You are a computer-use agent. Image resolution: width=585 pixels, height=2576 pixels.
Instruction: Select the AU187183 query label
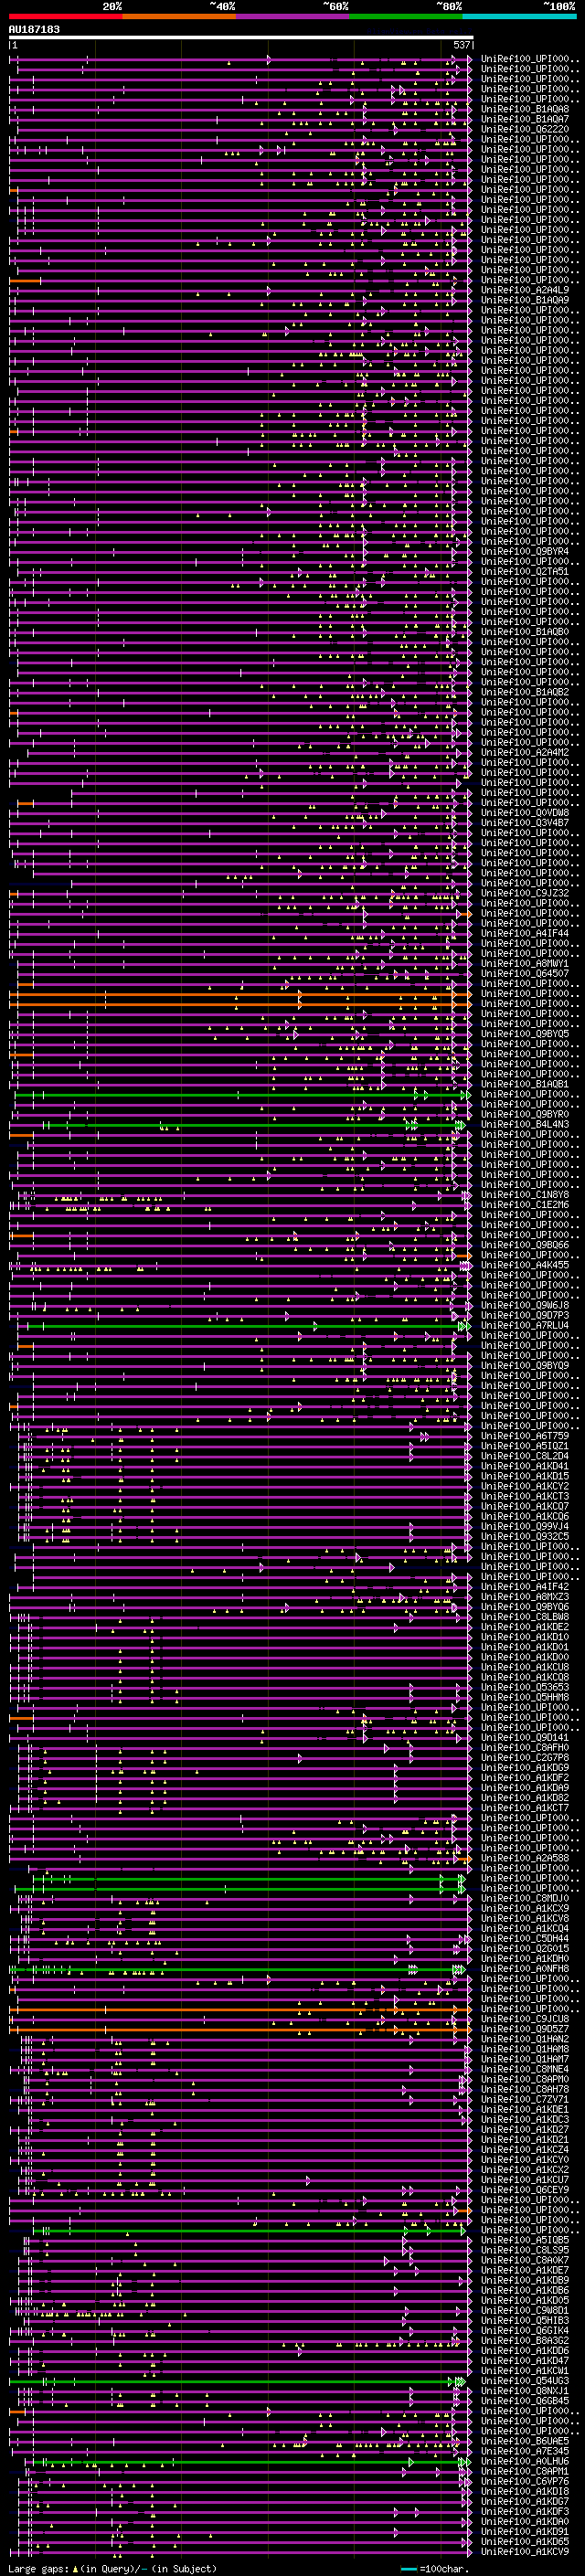pyautogui.click(x=34, y=29)
